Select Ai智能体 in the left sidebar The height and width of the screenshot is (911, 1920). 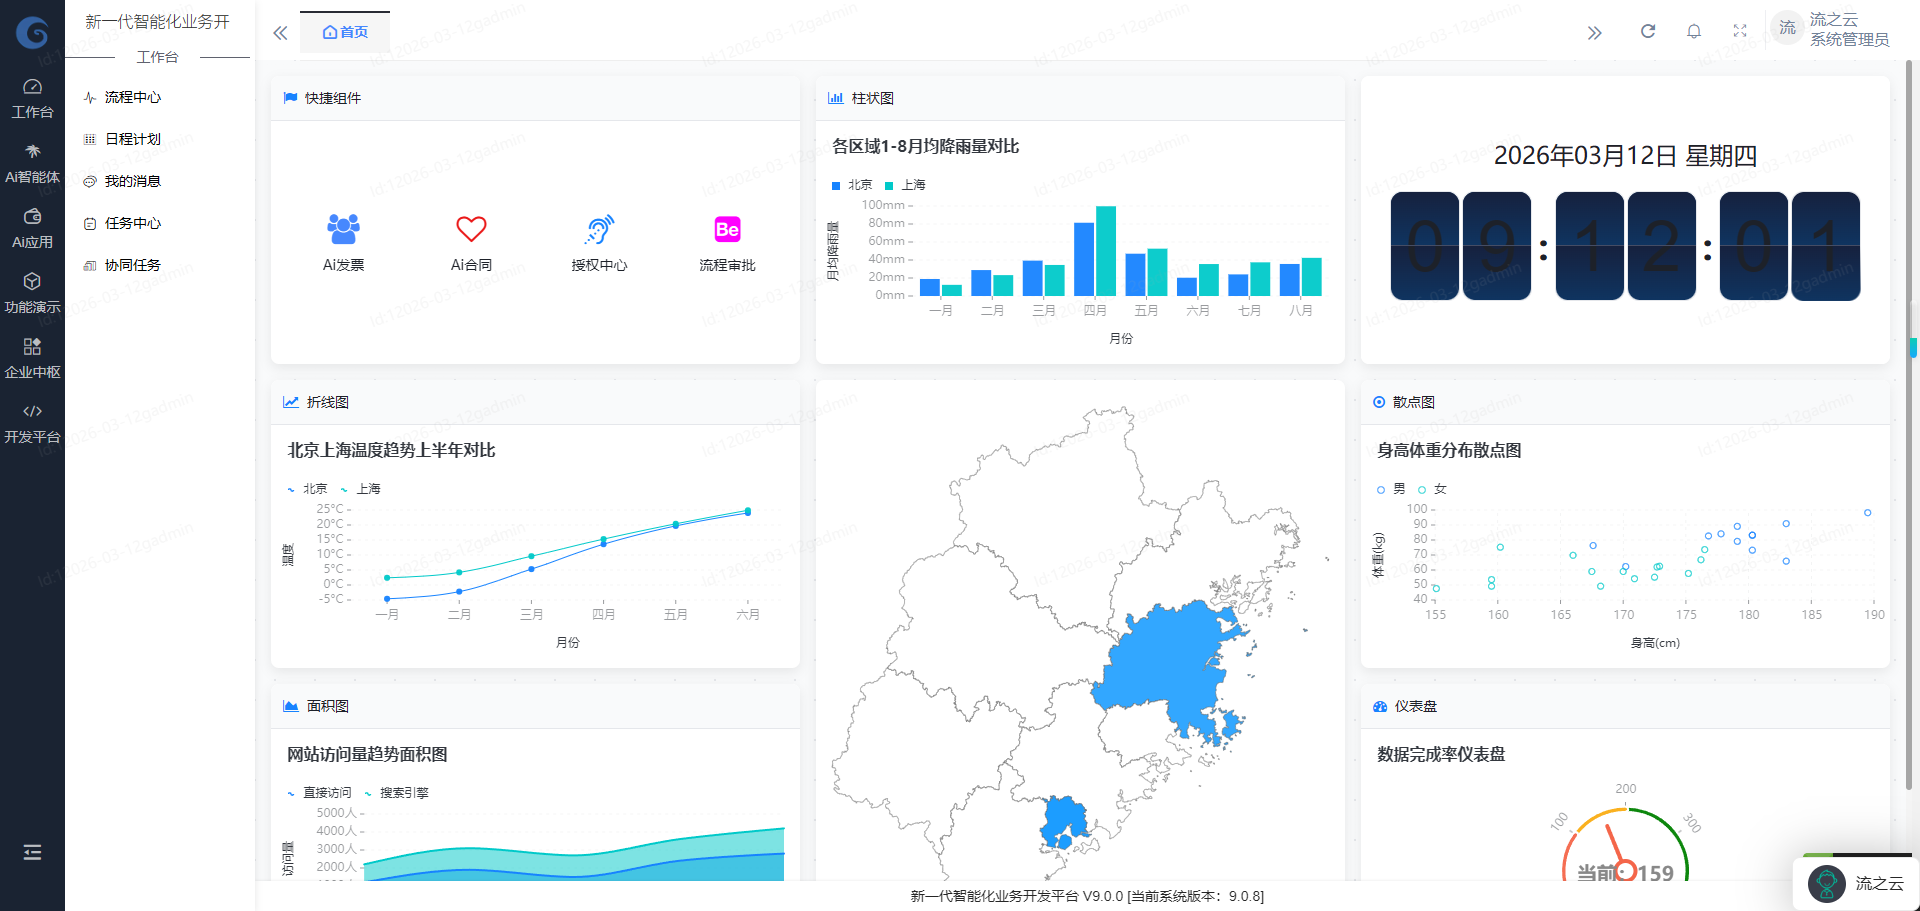tap(32, 161)
